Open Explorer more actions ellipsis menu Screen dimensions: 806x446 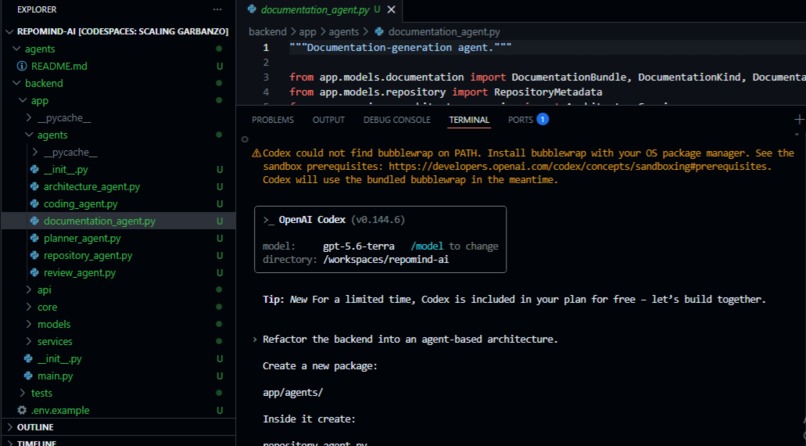pos(217,10)
